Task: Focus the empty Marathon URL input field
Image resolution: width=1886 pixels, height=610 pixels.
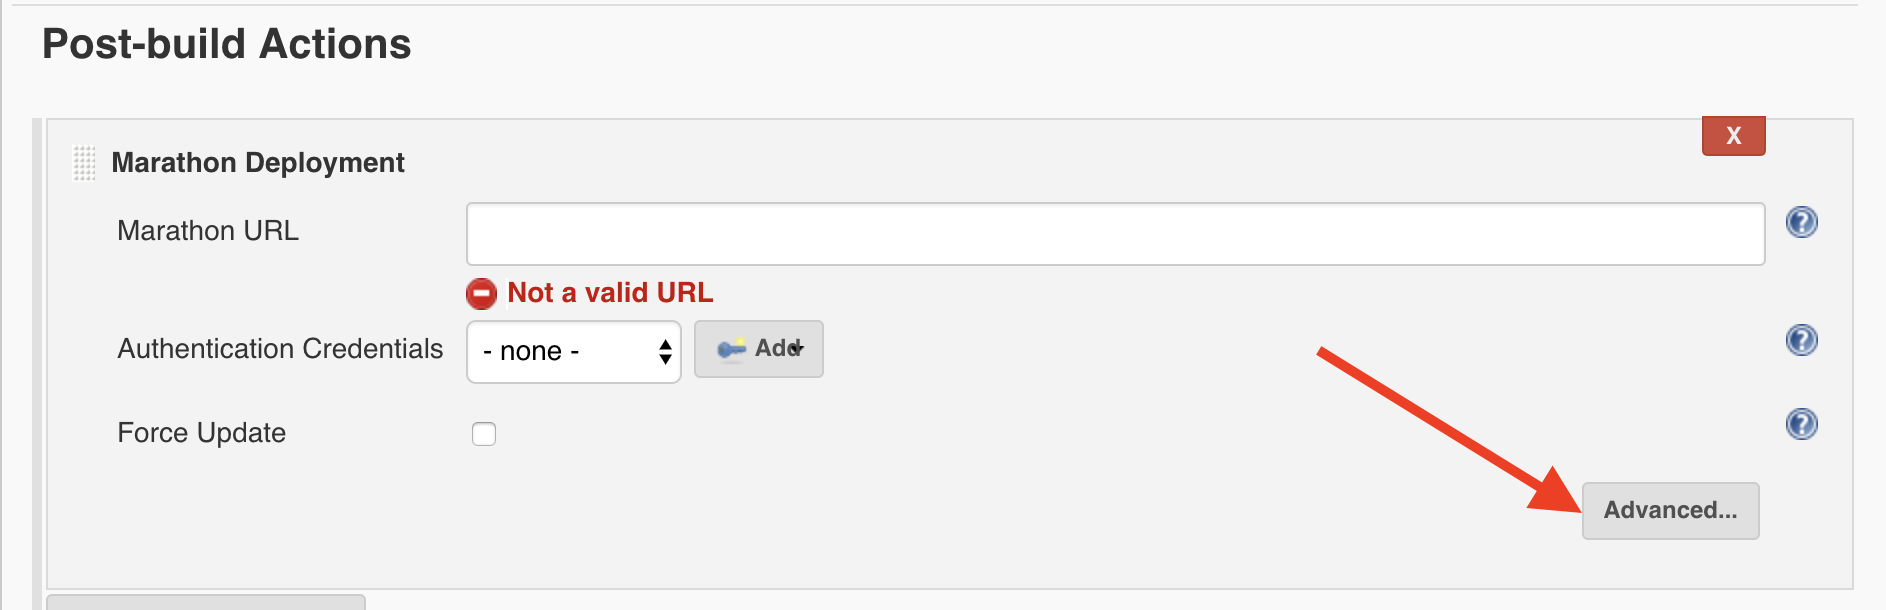Action: pyautogui.click(x=1115, y=233)
